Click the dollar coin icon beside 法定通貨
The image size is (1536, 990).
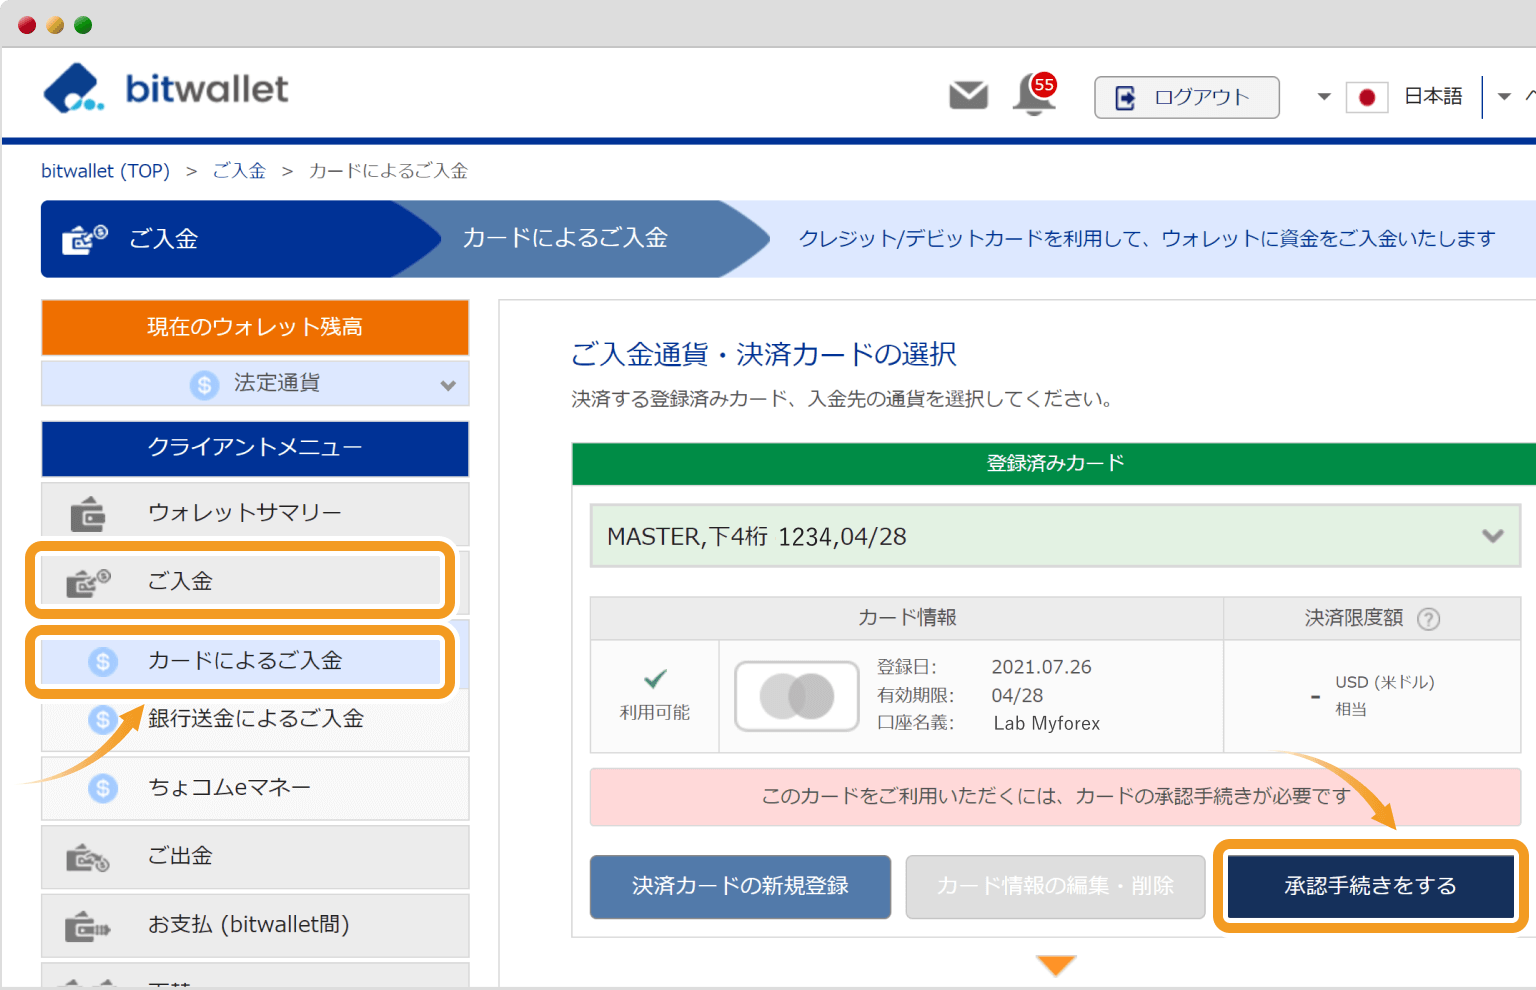click(204, 384)
